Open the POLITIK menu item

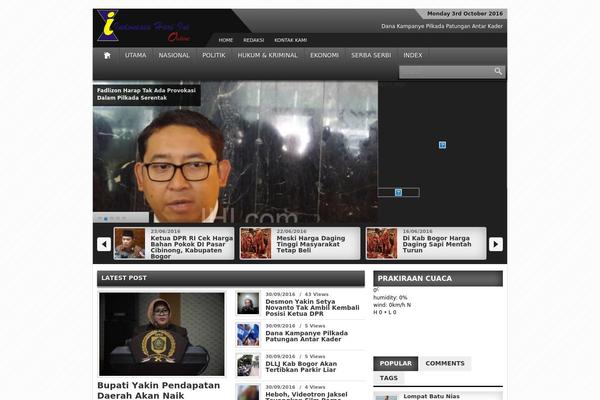pos(214,55)
